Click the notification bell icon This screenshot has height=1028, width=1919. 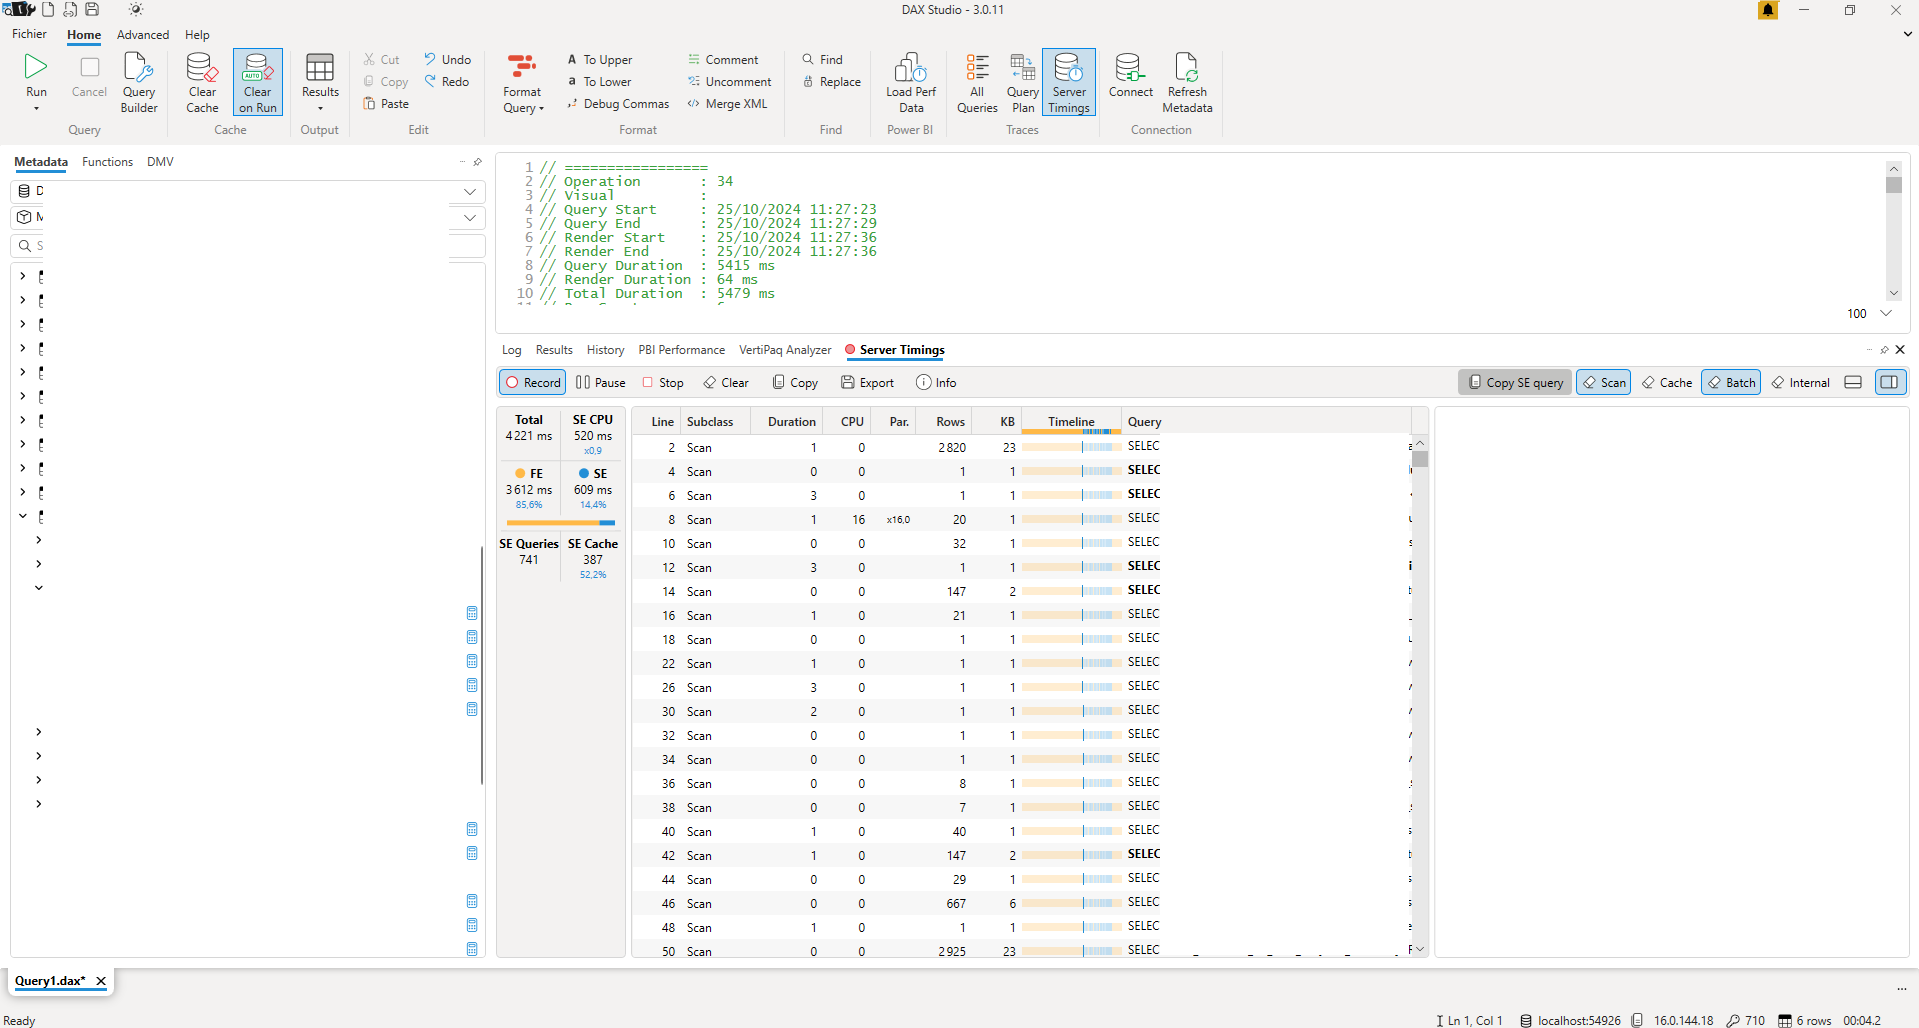coord(1768,10)
